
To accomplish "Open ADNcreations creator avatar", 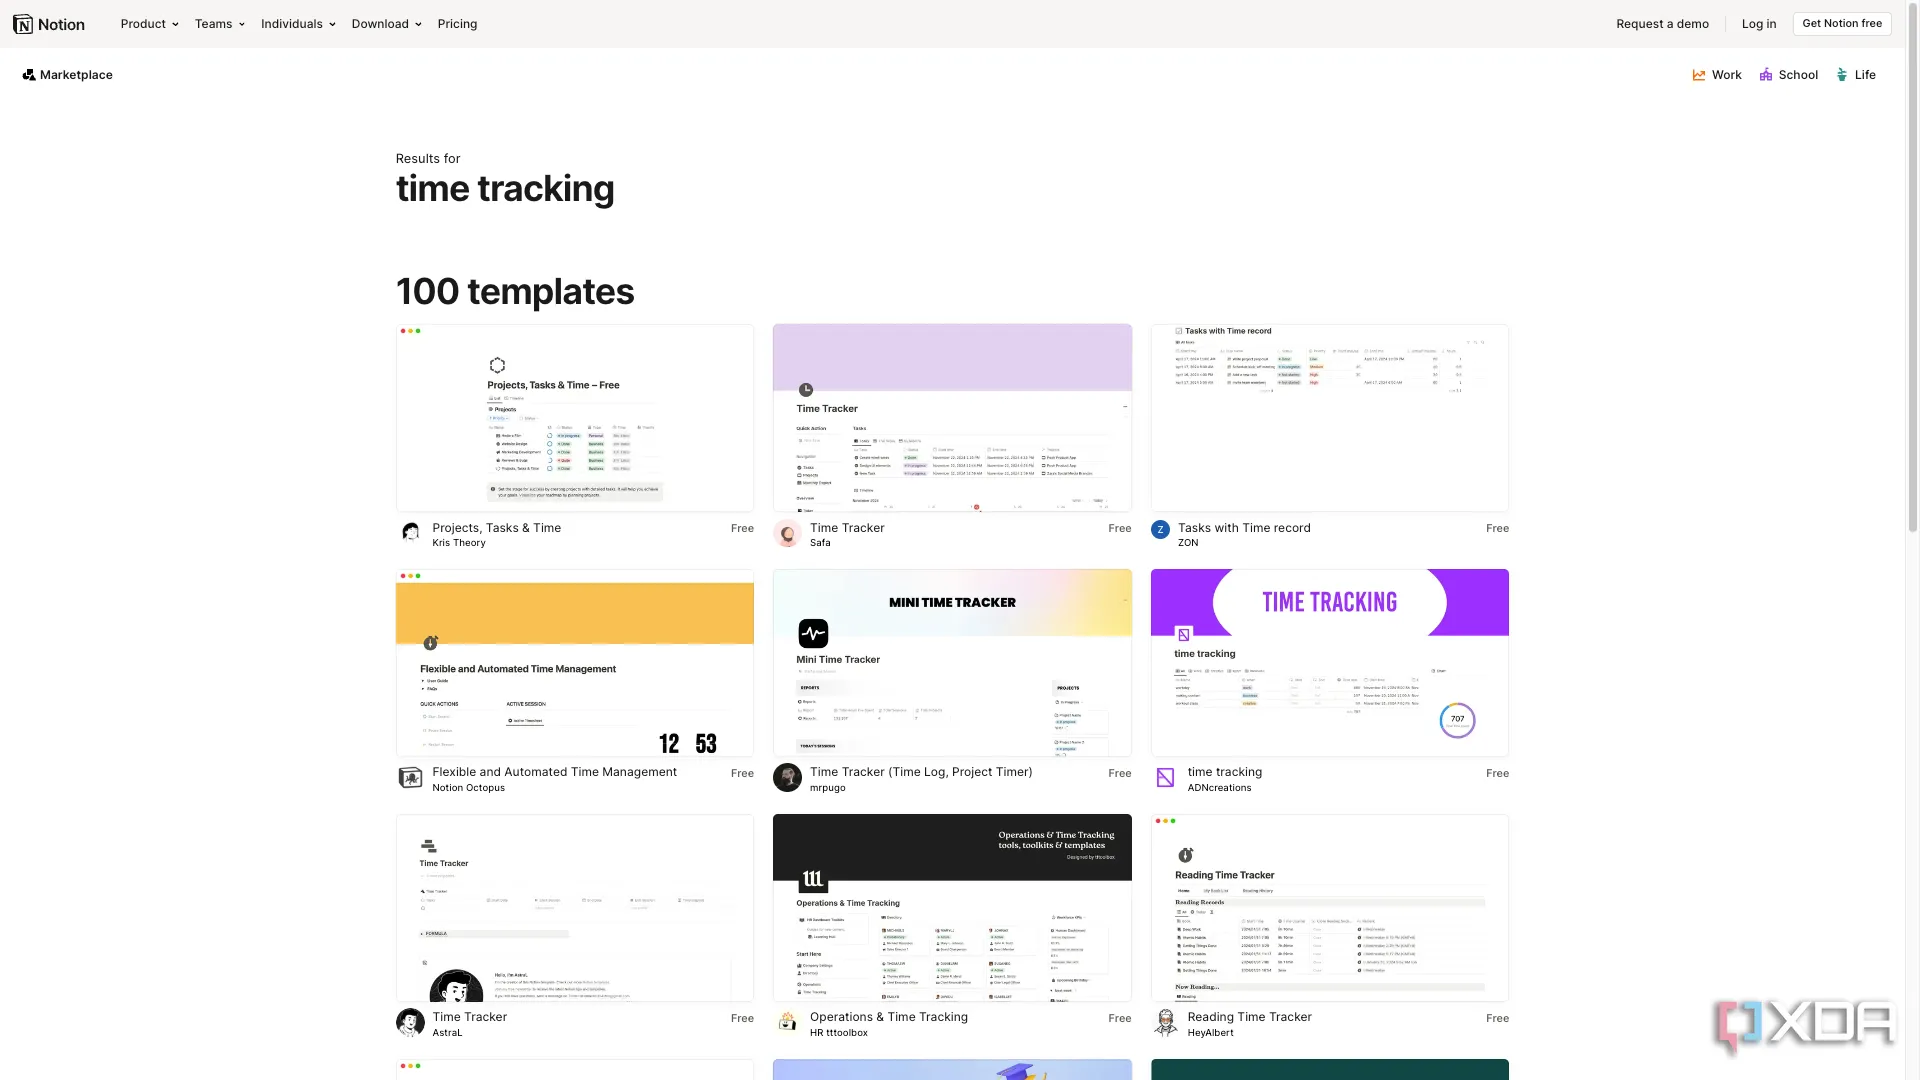I will click(x=1165, y=777).
